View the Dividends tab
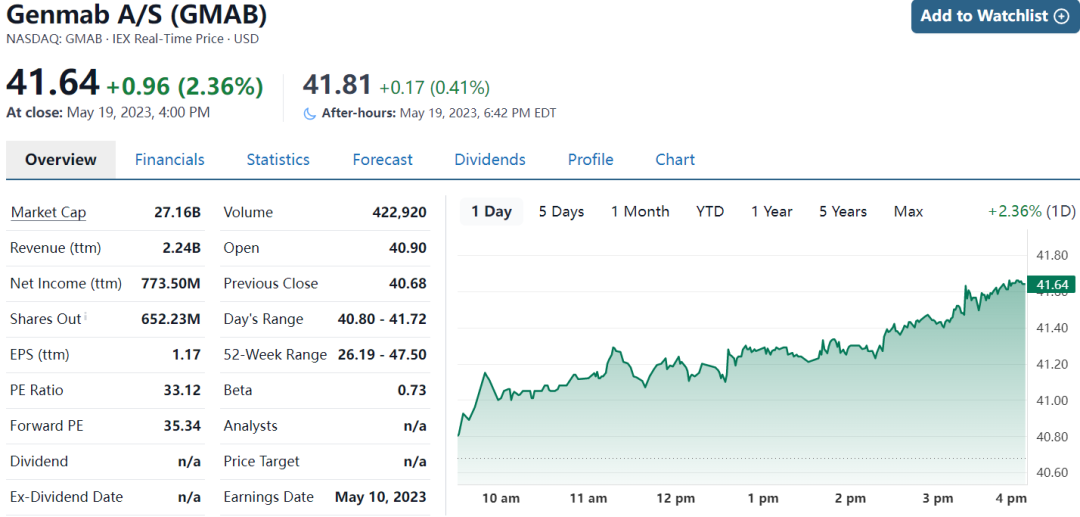The height and width of the screenshot is (517, 1080). coord(490,160)
